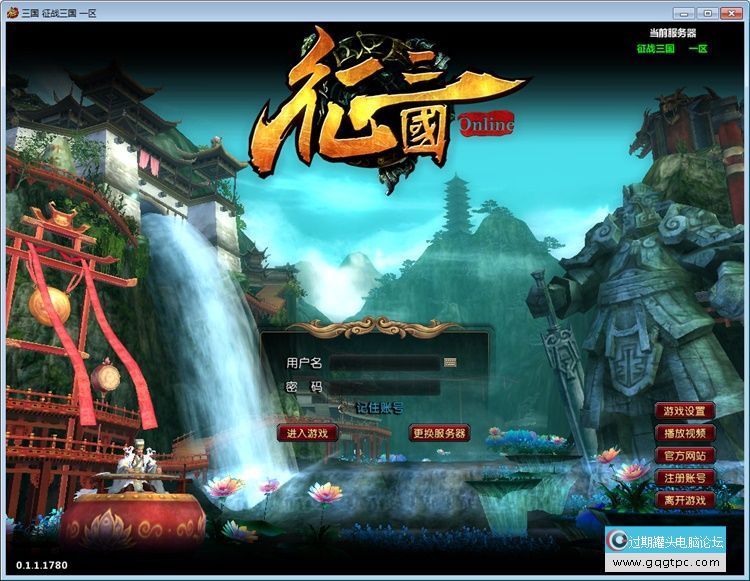This screenshot has width=750, height=581.
Task: Open 更换服务器 to change server
Action: point(439,433)
